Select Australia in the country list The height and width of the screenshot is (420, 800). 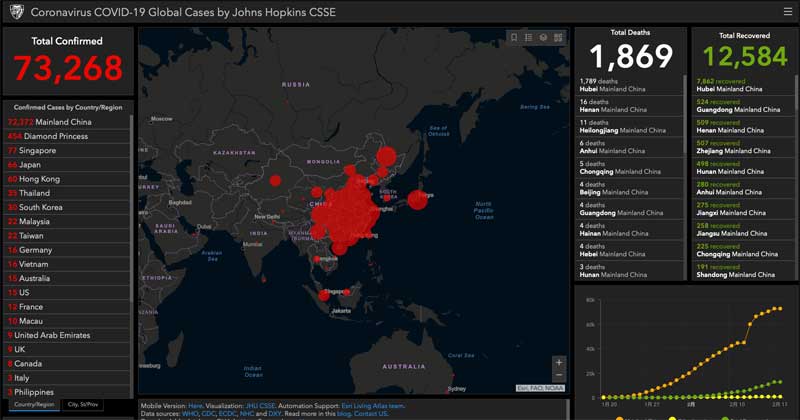point(67,278)
